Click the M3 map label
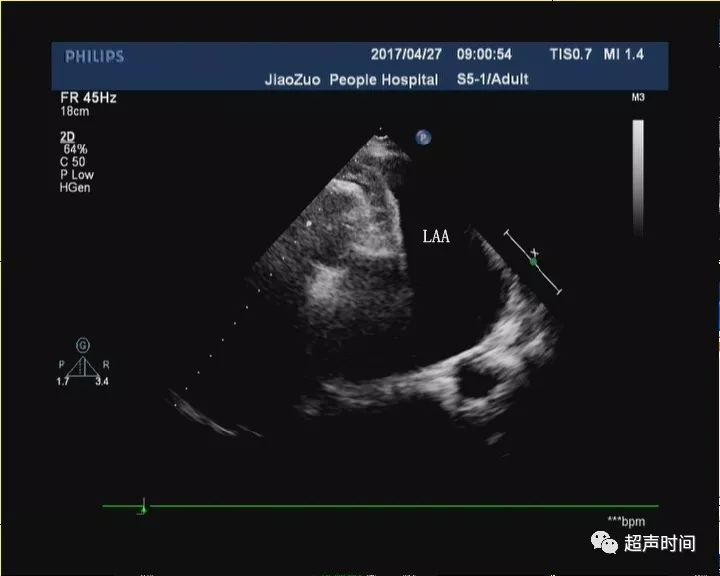The image size is (720, 576). tap(638, 97)
